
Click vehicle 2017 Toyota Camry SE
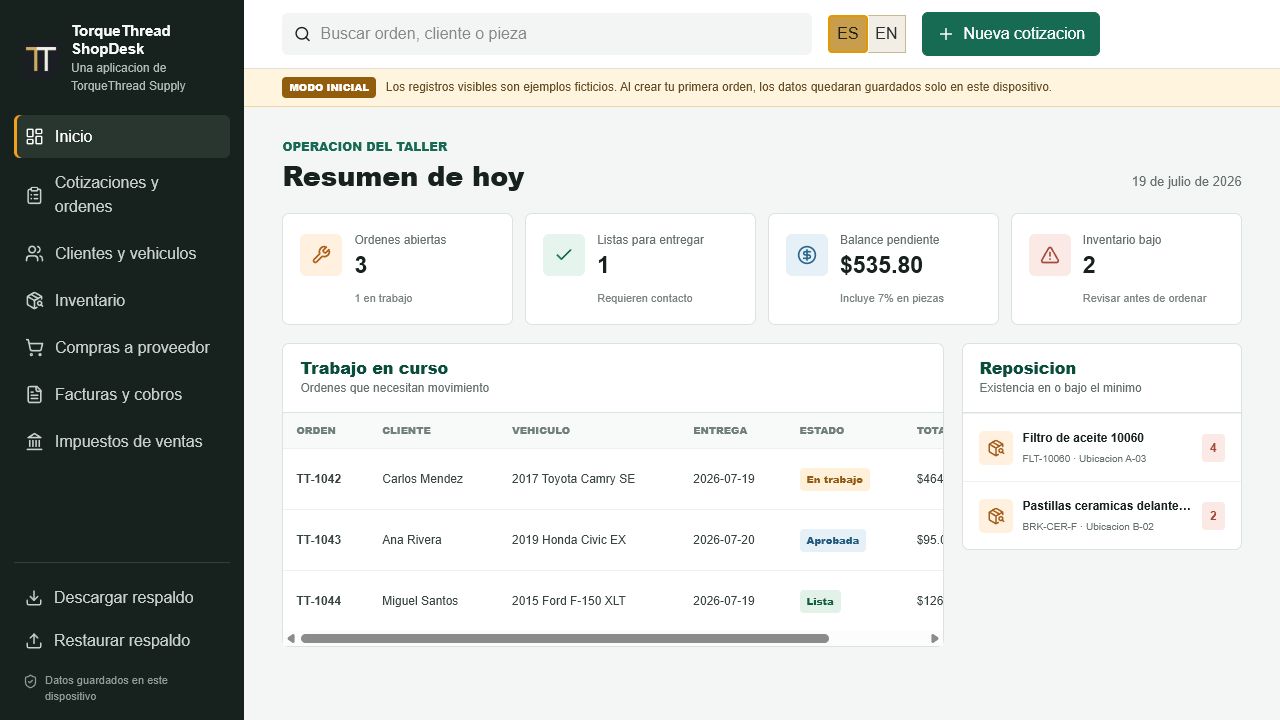tap(573, 479)
